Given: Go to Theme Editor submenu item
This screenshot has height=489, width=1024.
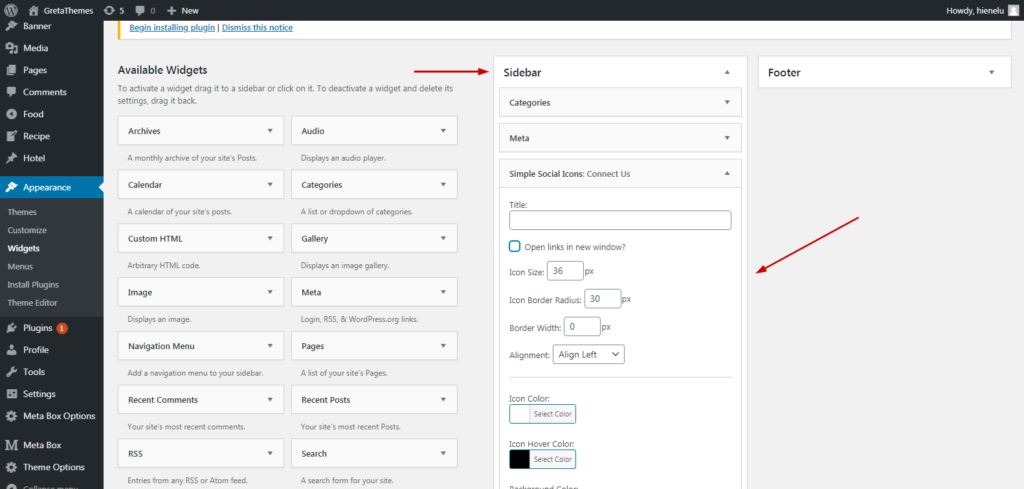Looking at the screenshot, I should (33, 303).
